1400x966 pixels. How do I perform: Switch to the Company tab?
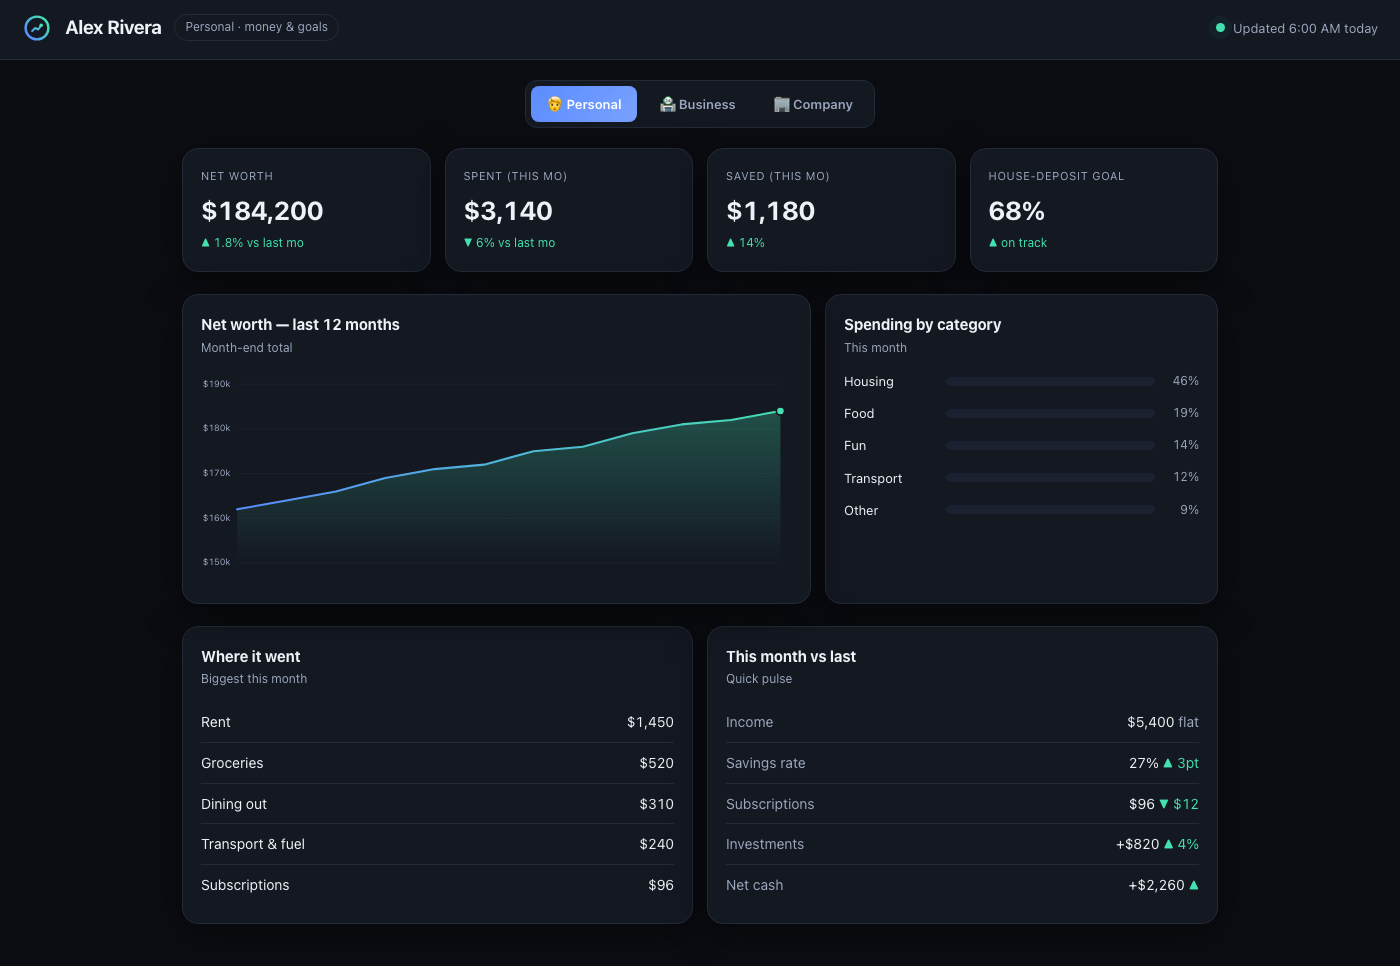pos(813,104)
